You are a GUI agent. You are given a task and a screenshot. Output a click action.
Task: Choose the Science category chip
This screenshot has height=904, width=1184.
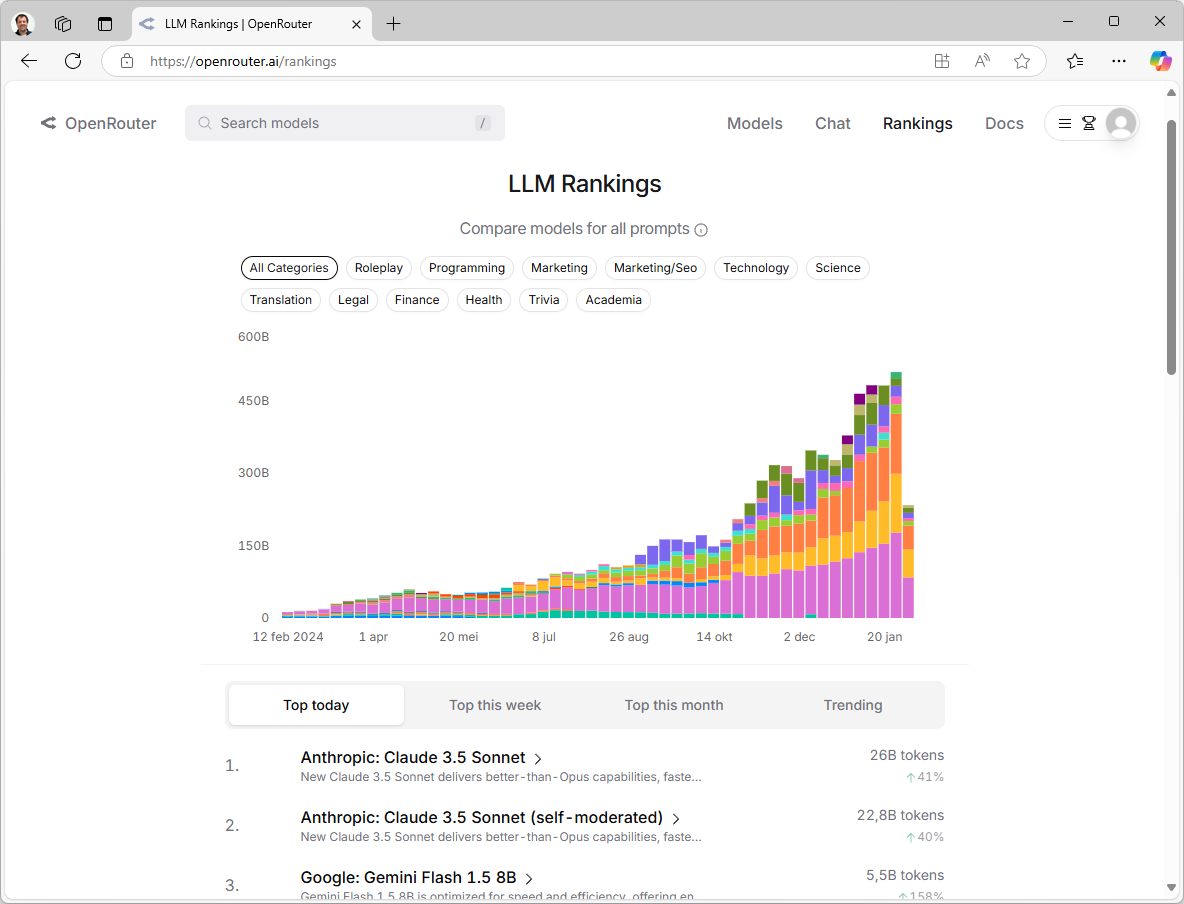837,268
